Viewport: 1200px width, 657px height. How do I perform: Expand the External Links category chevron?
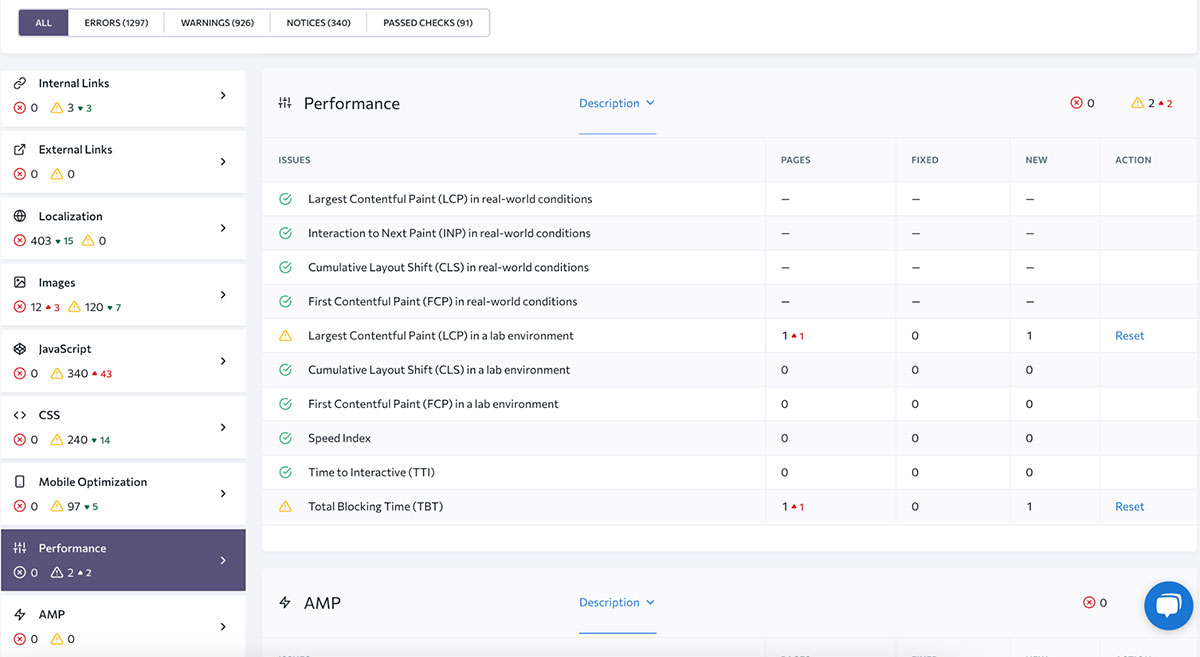point(223,161)
